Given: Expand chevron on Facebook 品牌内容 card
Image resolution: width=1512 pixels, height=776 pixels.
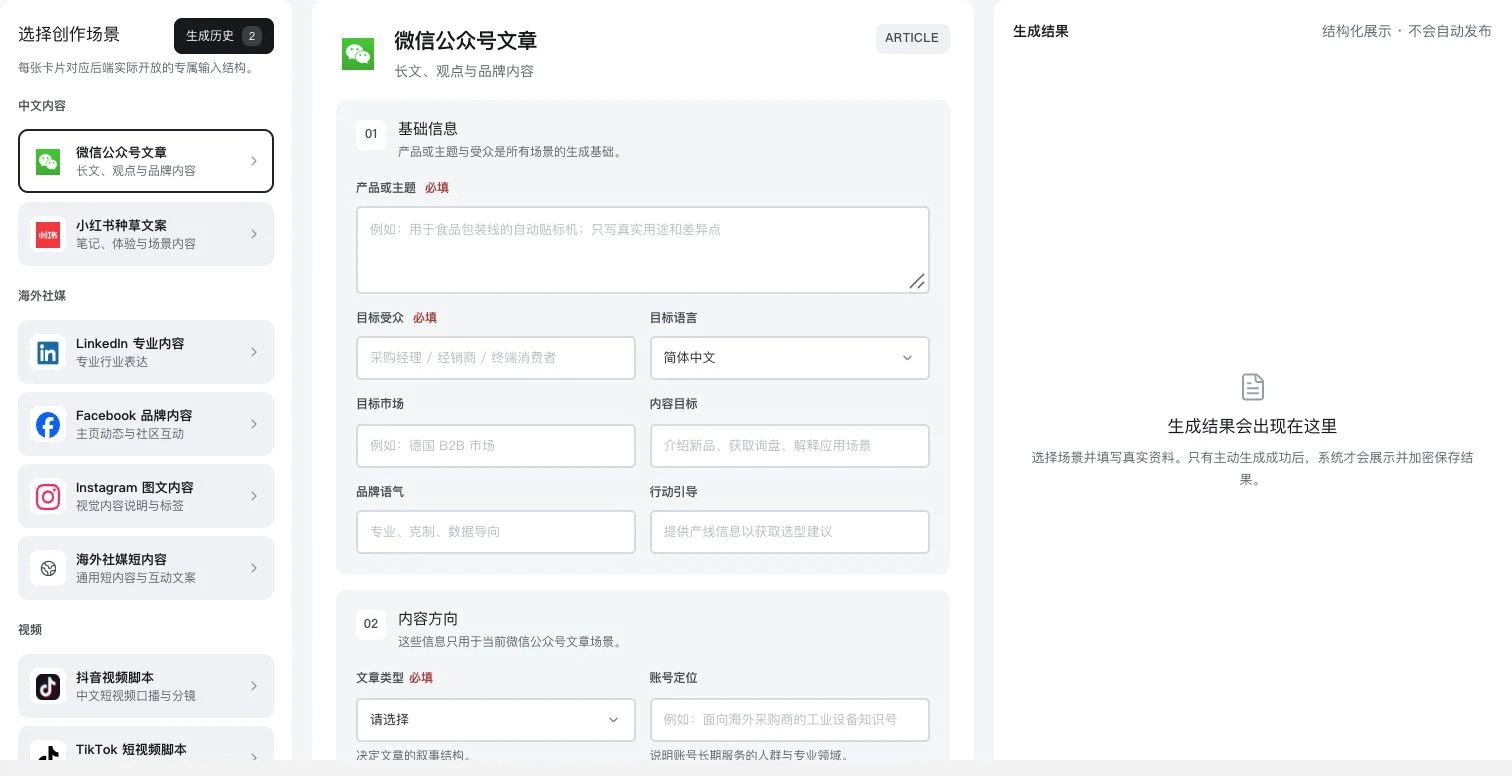Looking at the screenshot, I should [254, 424].
